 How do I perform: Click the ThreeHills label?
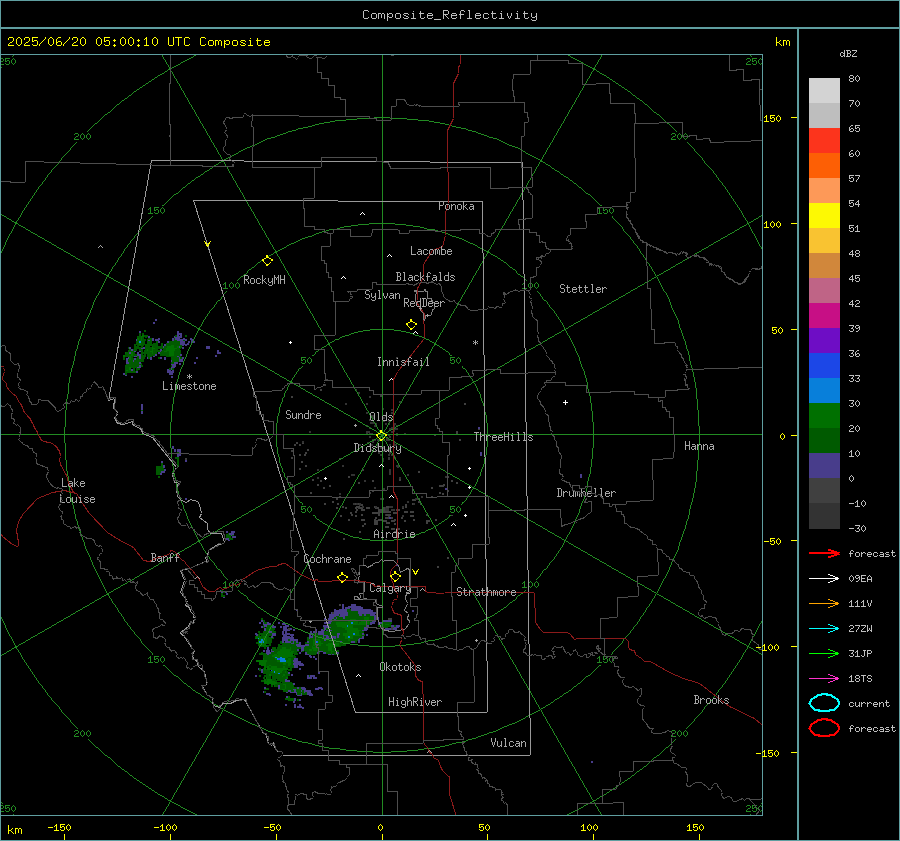(x=503, y=437)
